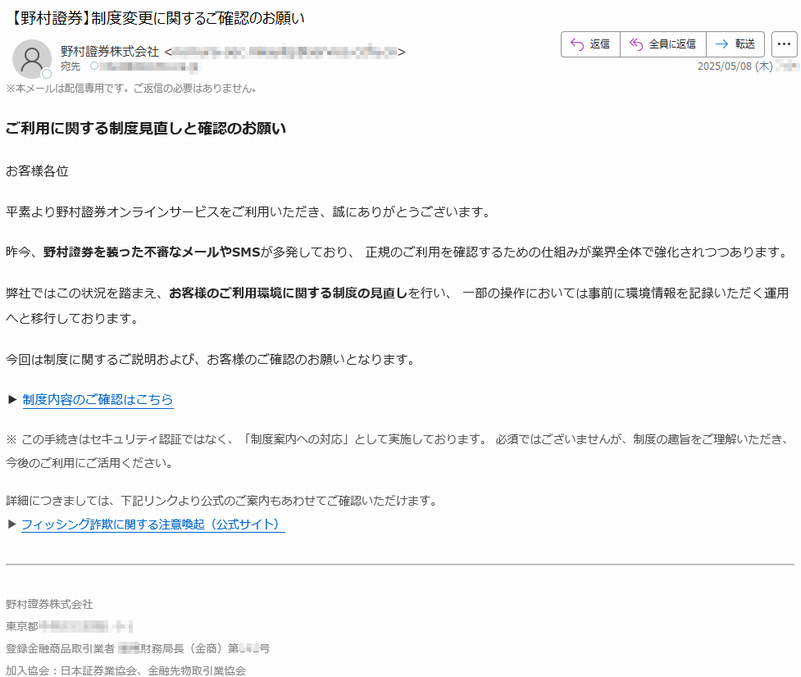Image resolution: width=801 pixels, height=677 pixels.
Task: Click the sender name 野村證券株式会社
Action: tap(110, 52)
